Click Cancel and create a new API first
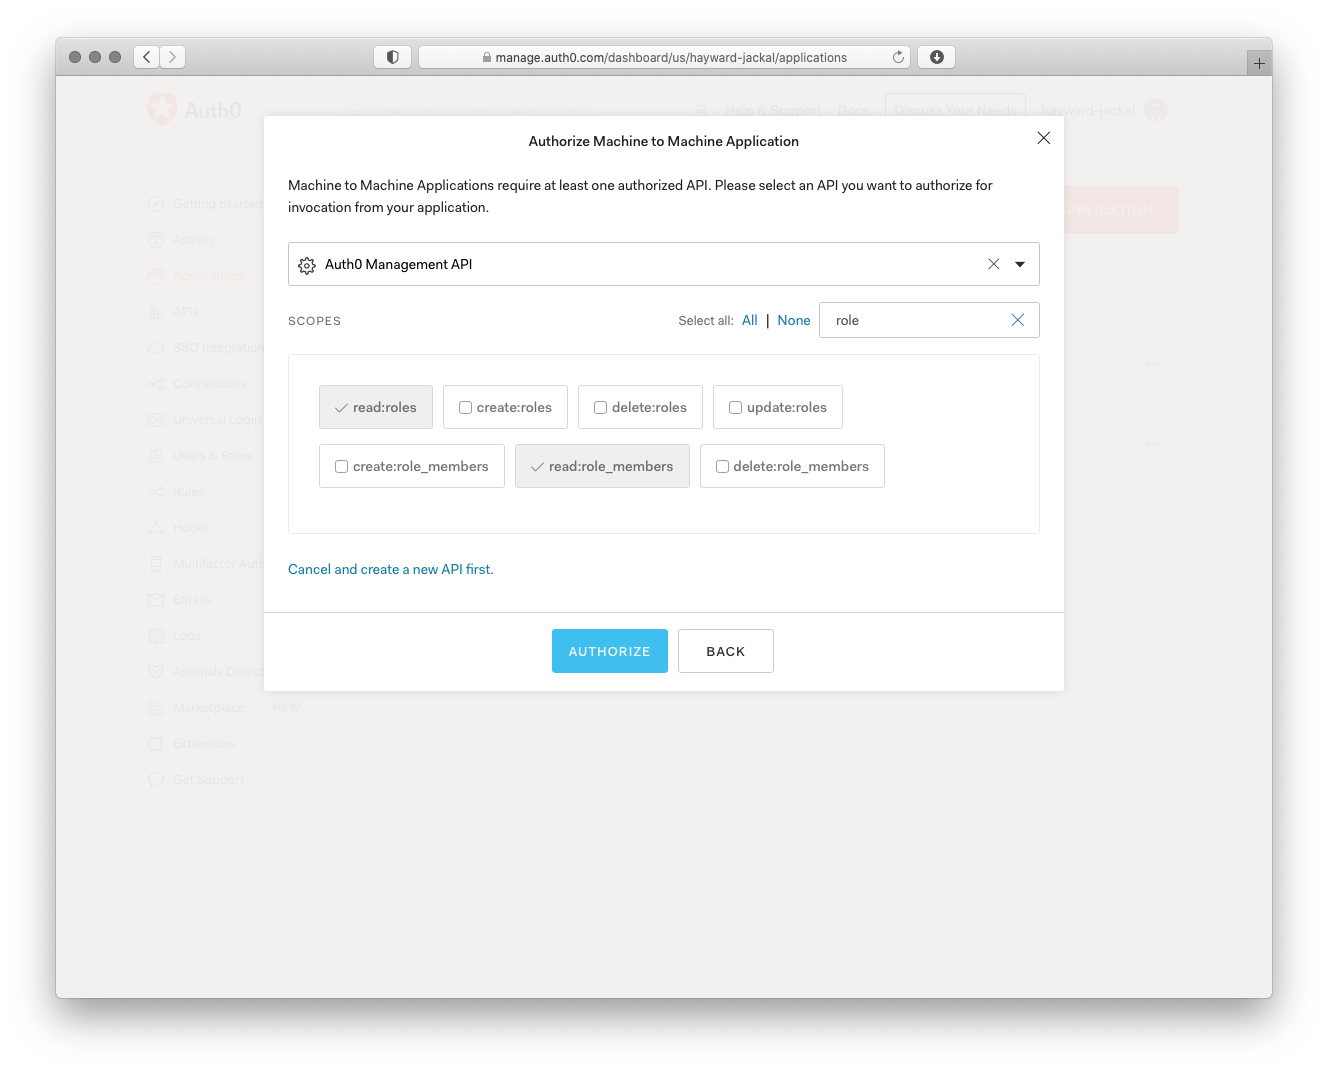1328x1072 pixels. pos(391,569)
